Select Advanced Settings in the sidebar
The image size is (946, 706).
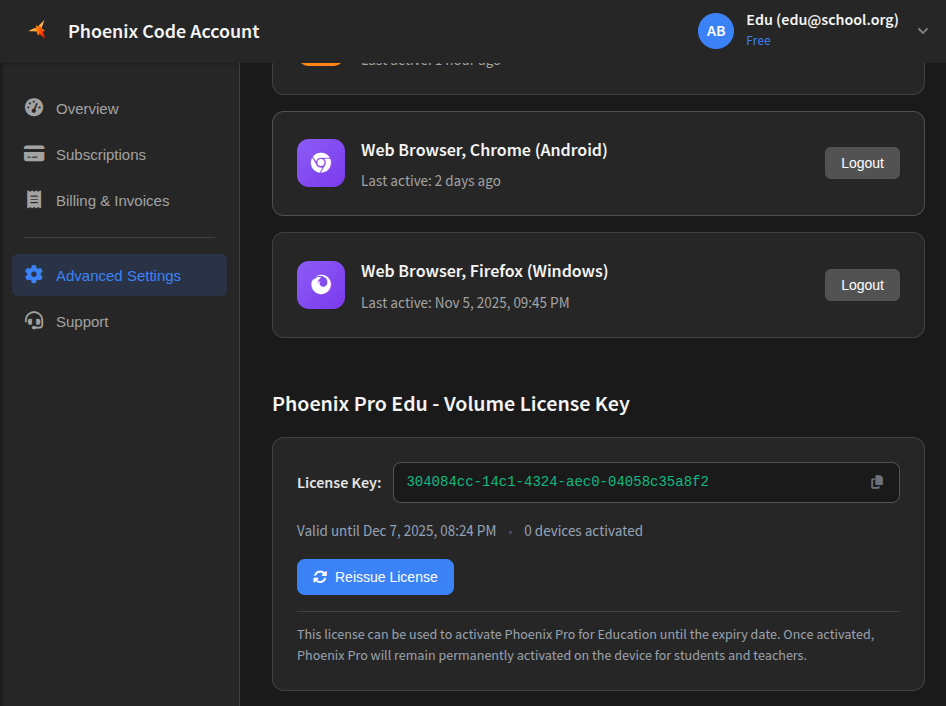[x=118, y=275]
